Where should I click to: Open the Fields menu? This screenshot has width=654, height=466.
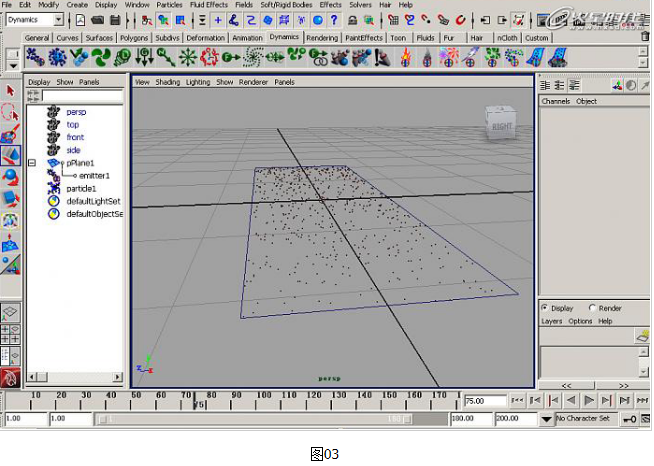[x=244, y=5]
